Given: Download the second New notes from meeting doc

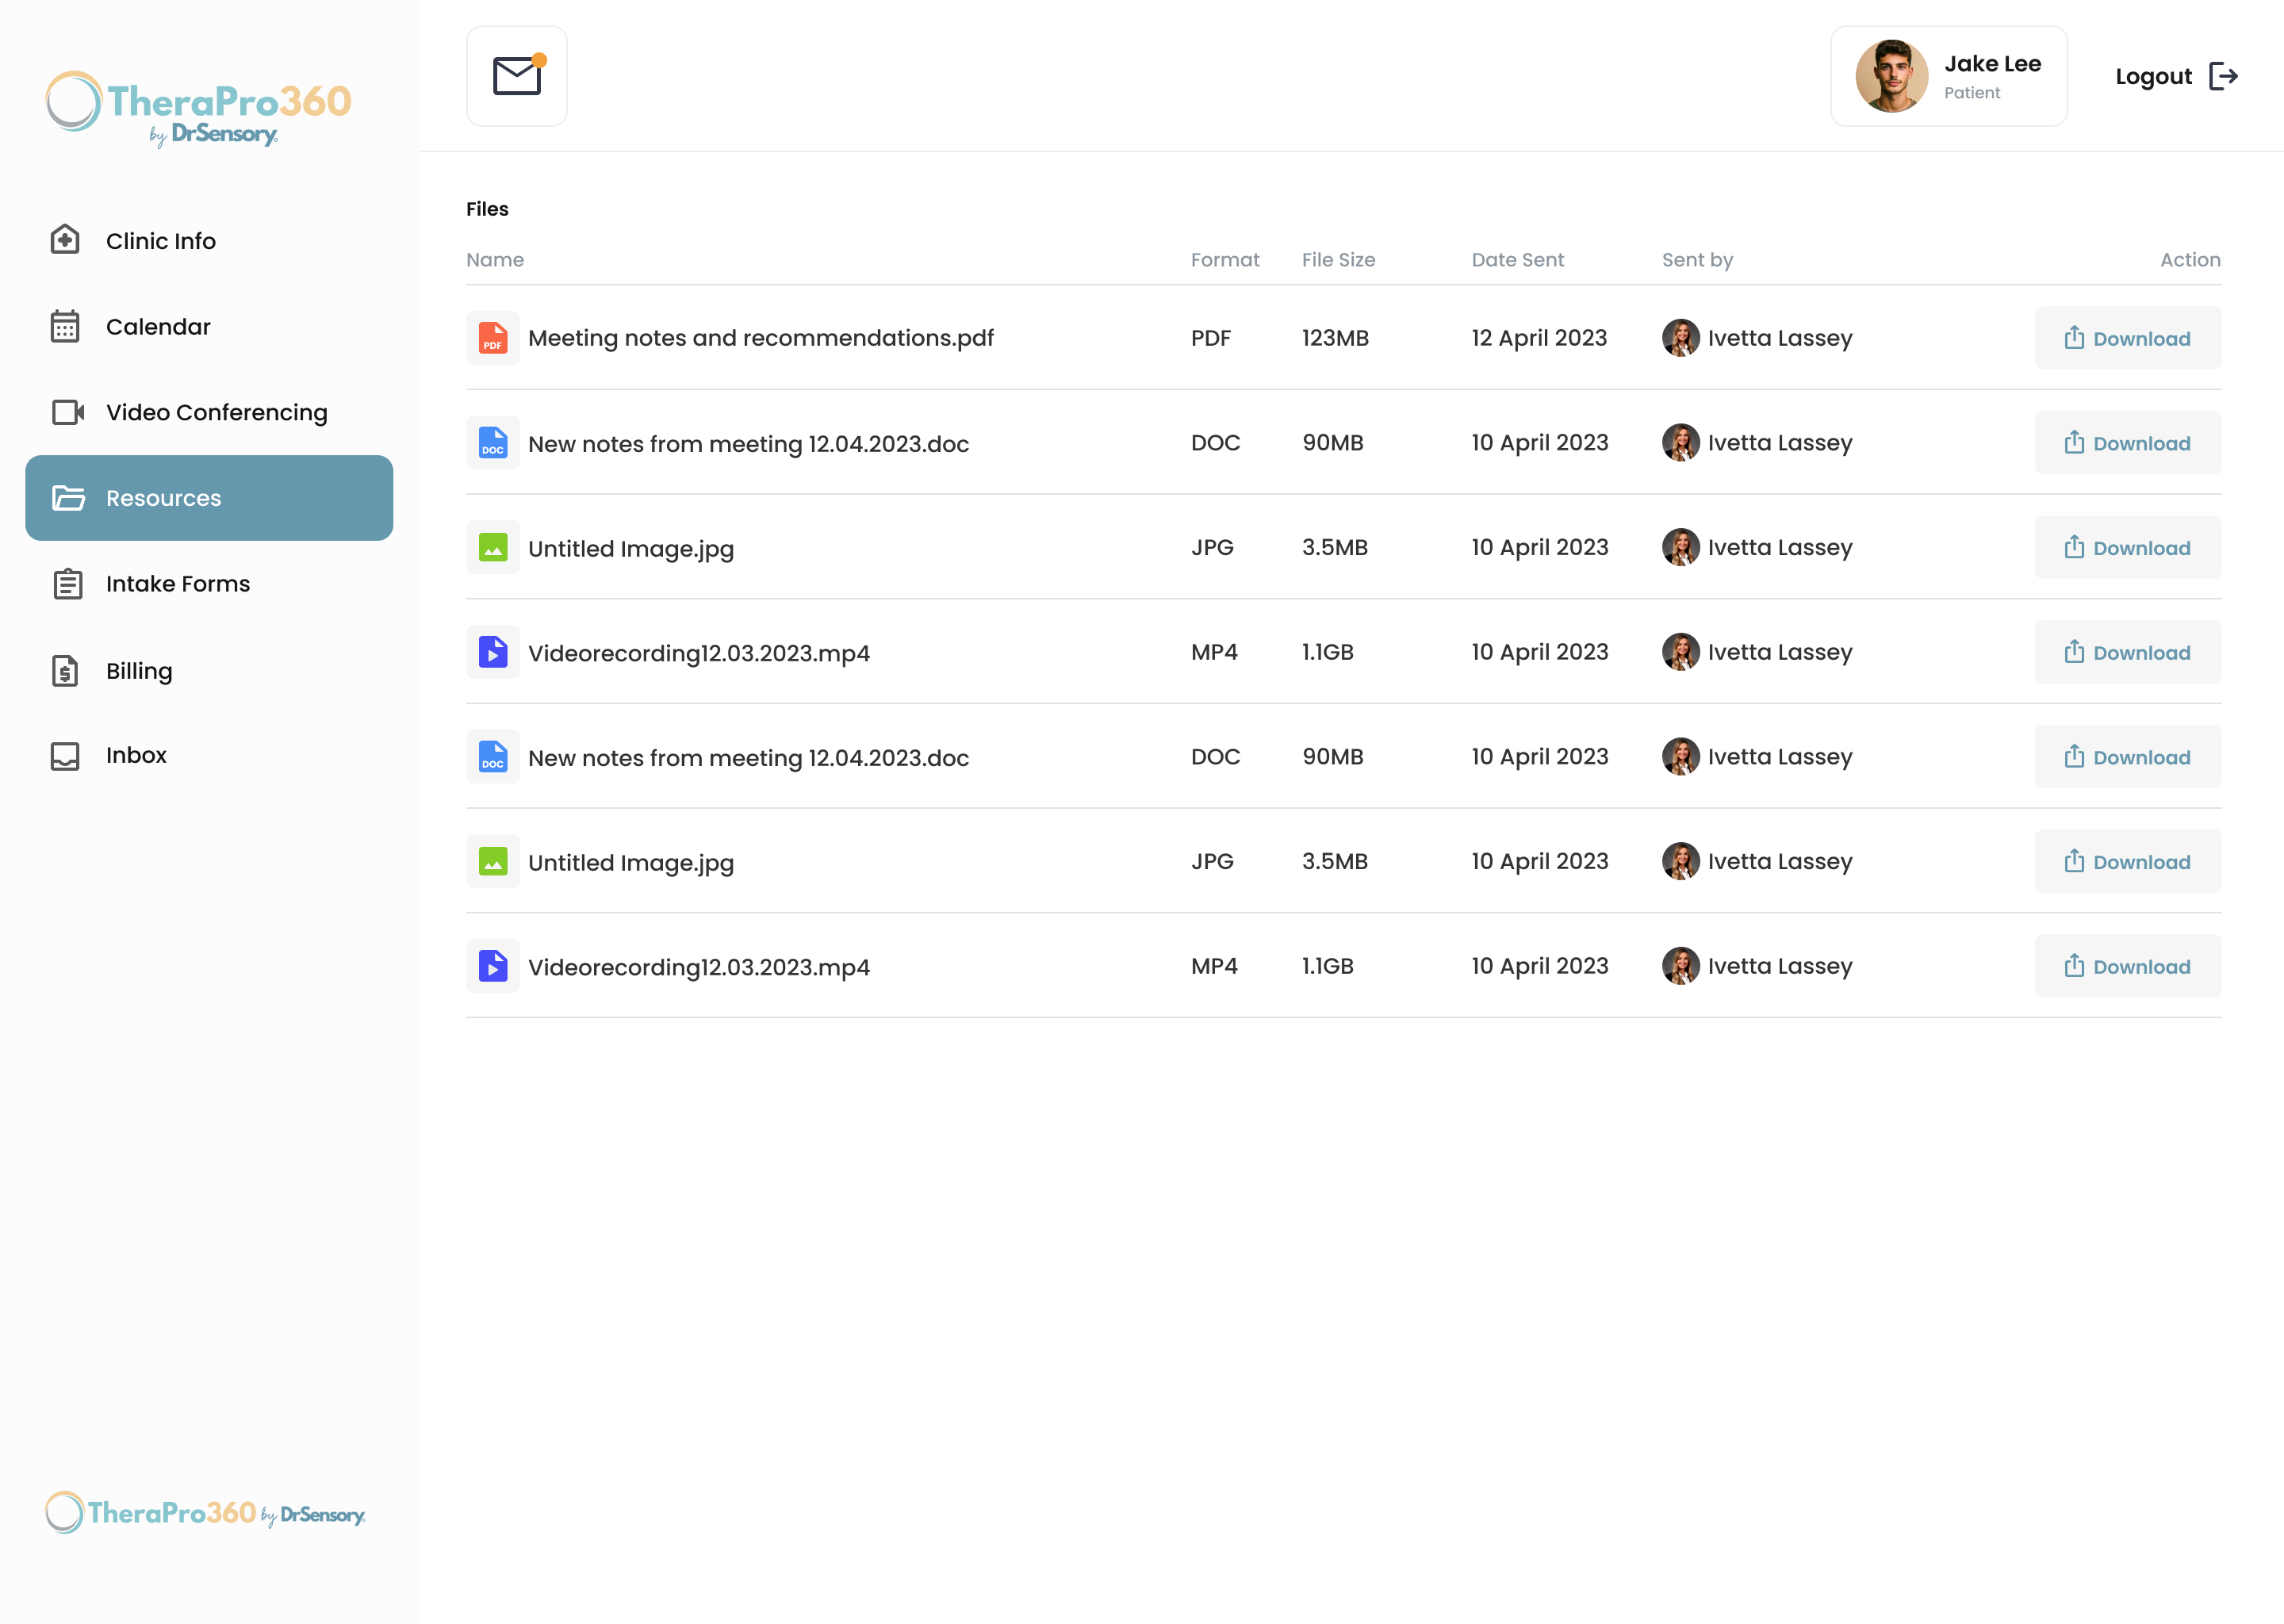Looking at the screenshot, I should point(2128,756).
